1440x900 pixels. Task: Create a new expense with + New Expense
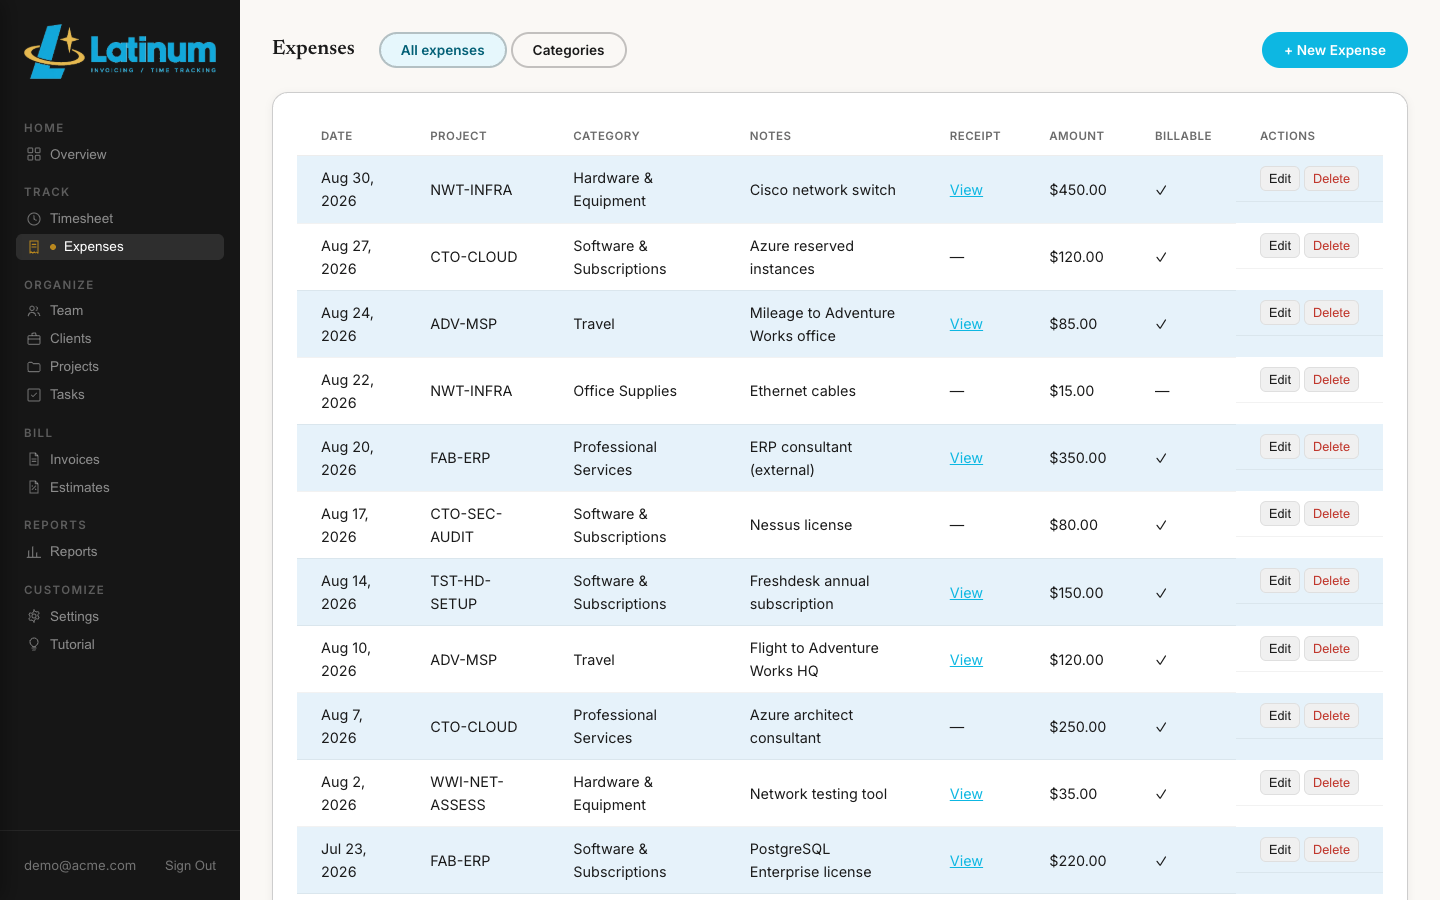click(x=1335, y=50)
